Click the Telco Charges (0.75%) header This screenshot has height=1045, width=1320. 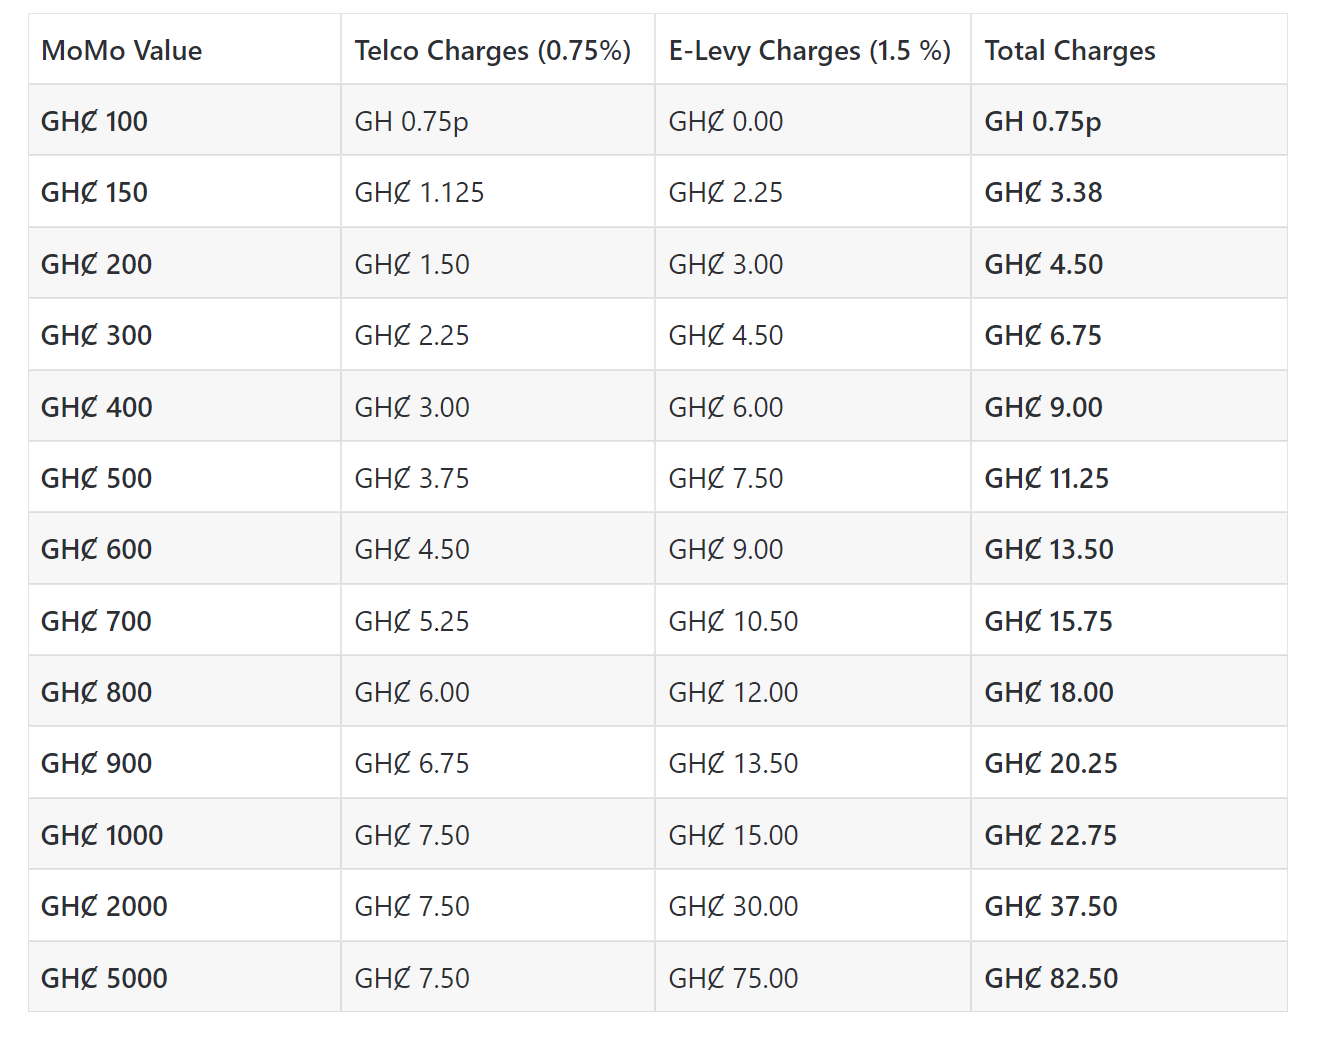tap(492, 51)
